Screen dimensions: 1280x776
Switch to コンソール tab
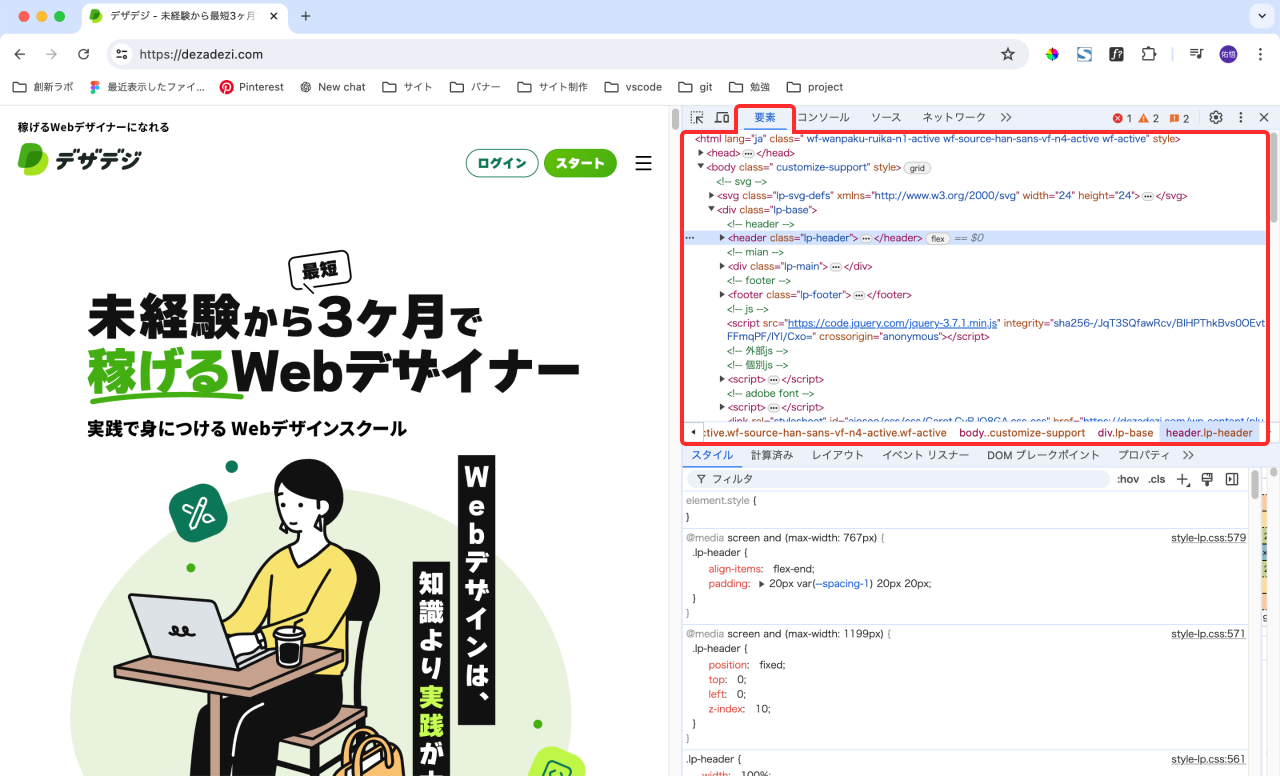pyautogui.click(x=823, y=118)
